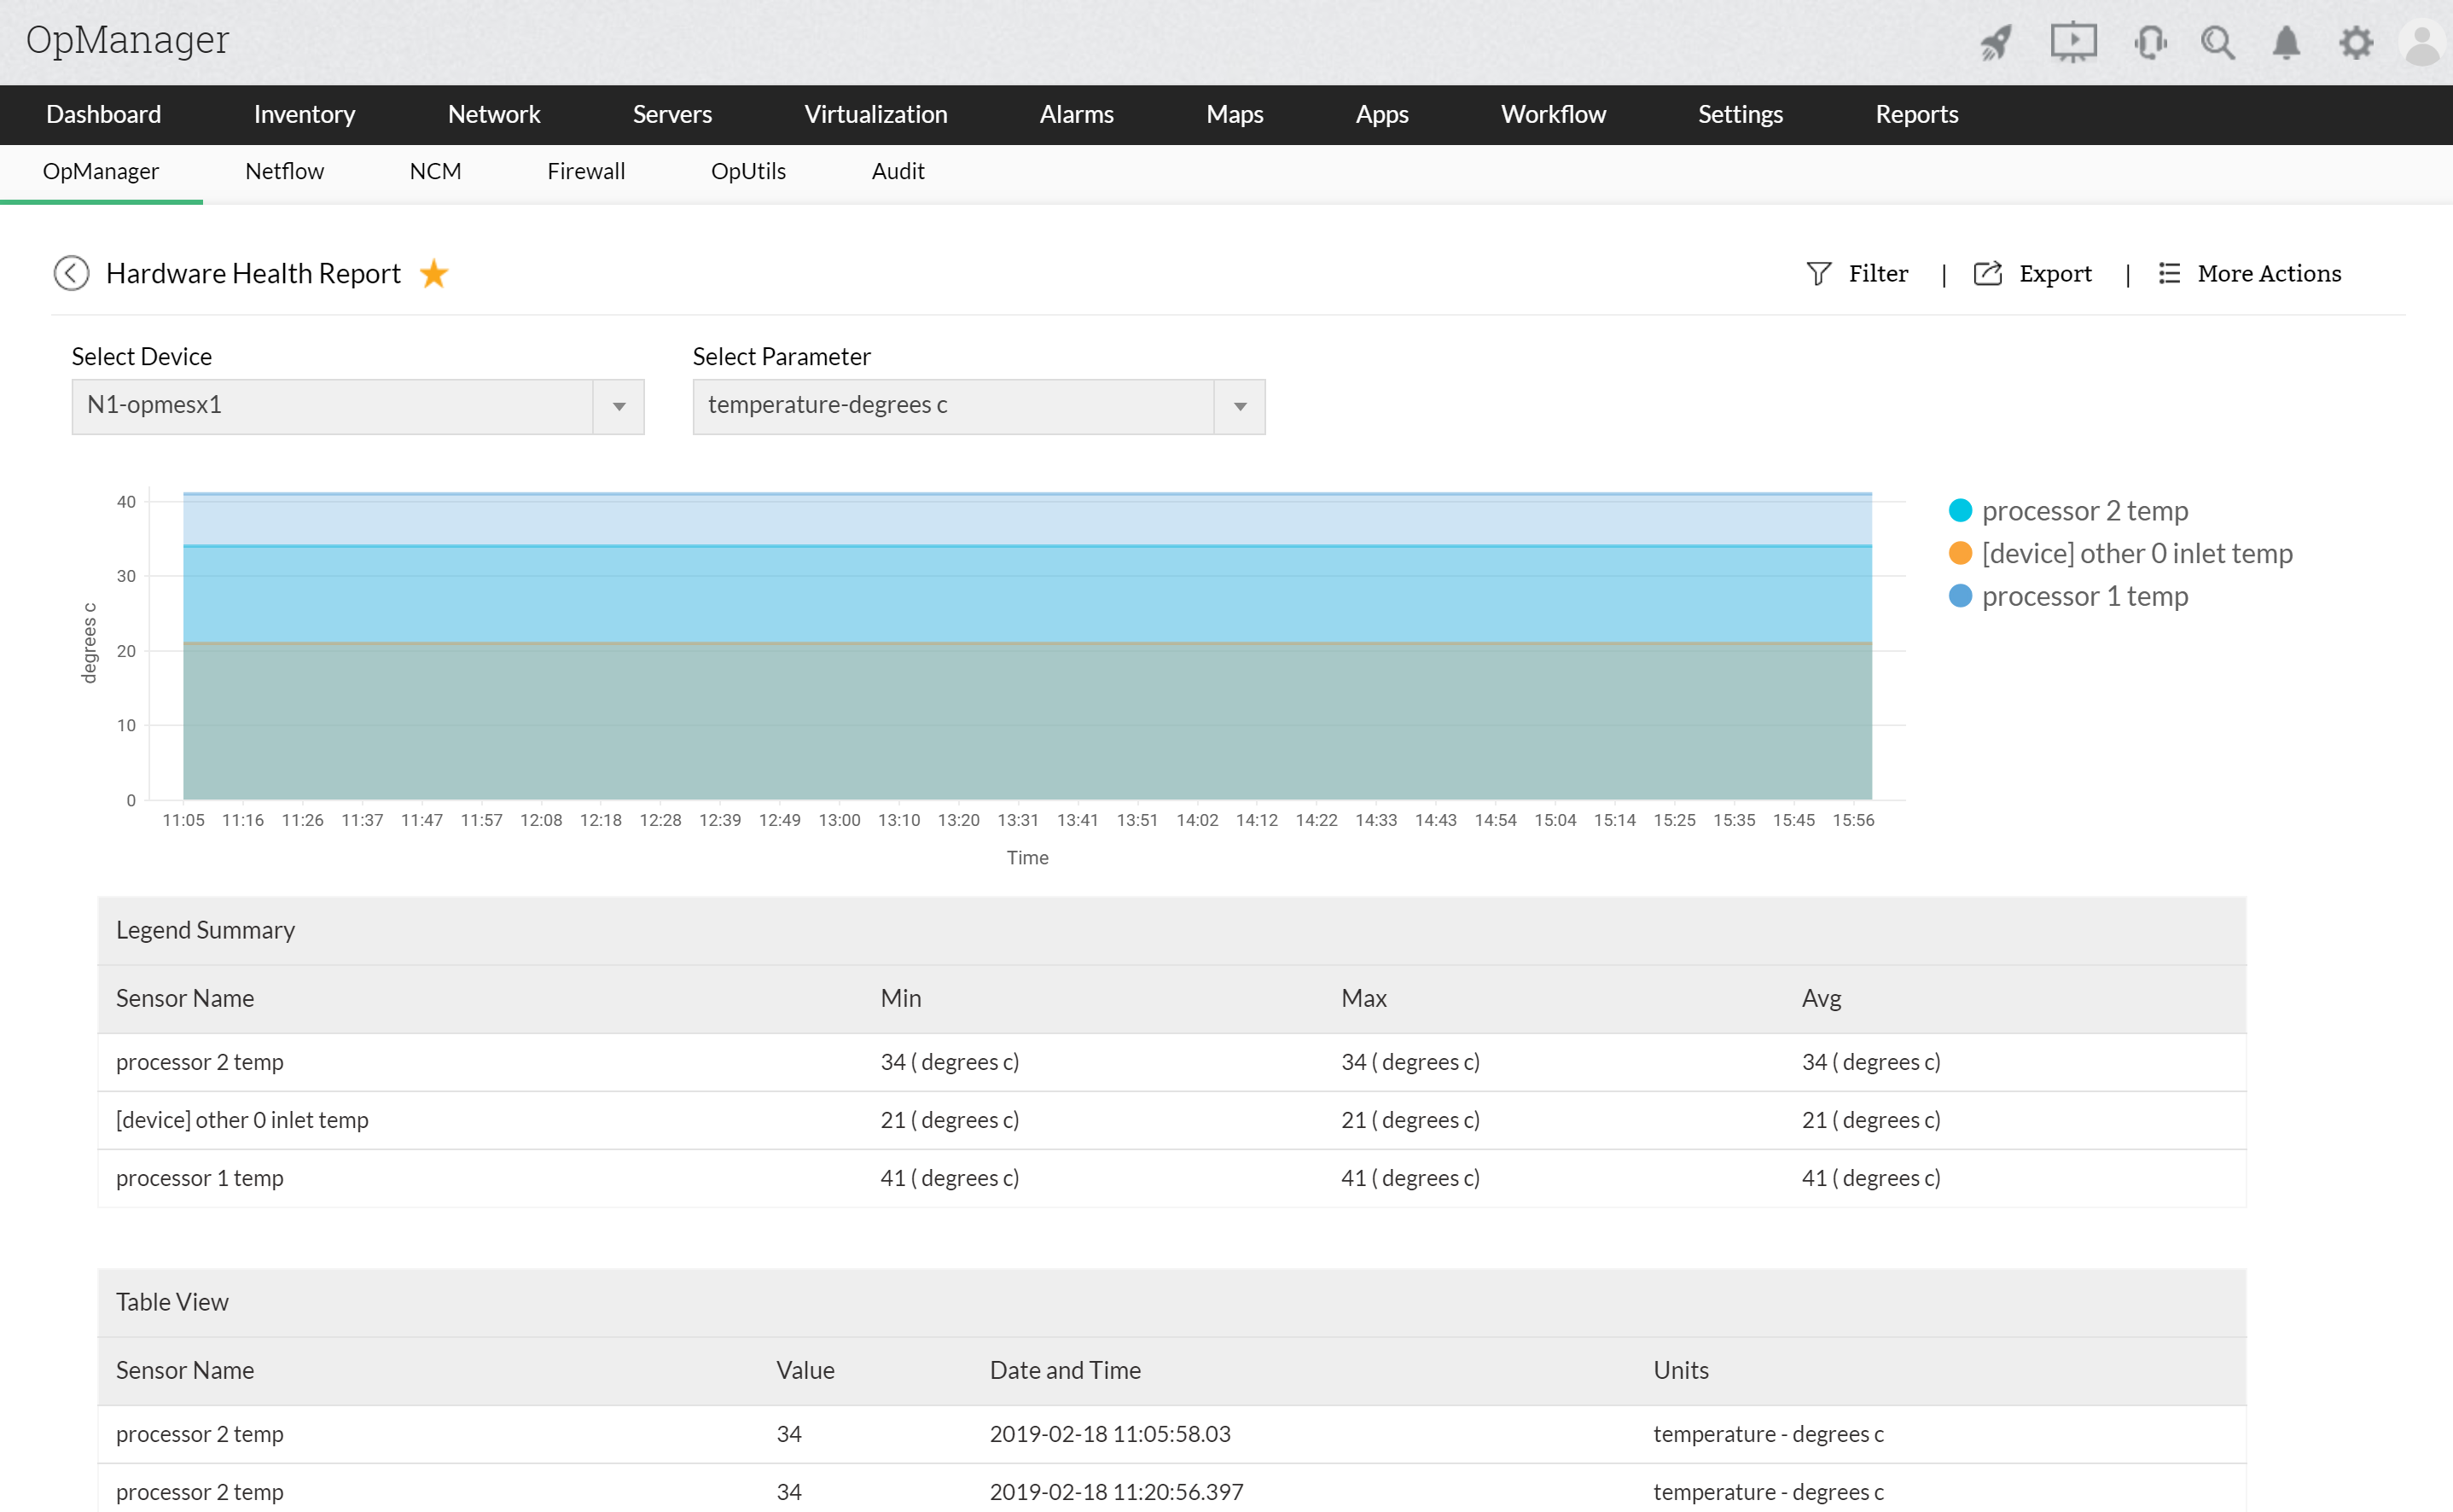Click the settings gear icon
This screenshot has height=1512, width=2453.
point(2356,43)
